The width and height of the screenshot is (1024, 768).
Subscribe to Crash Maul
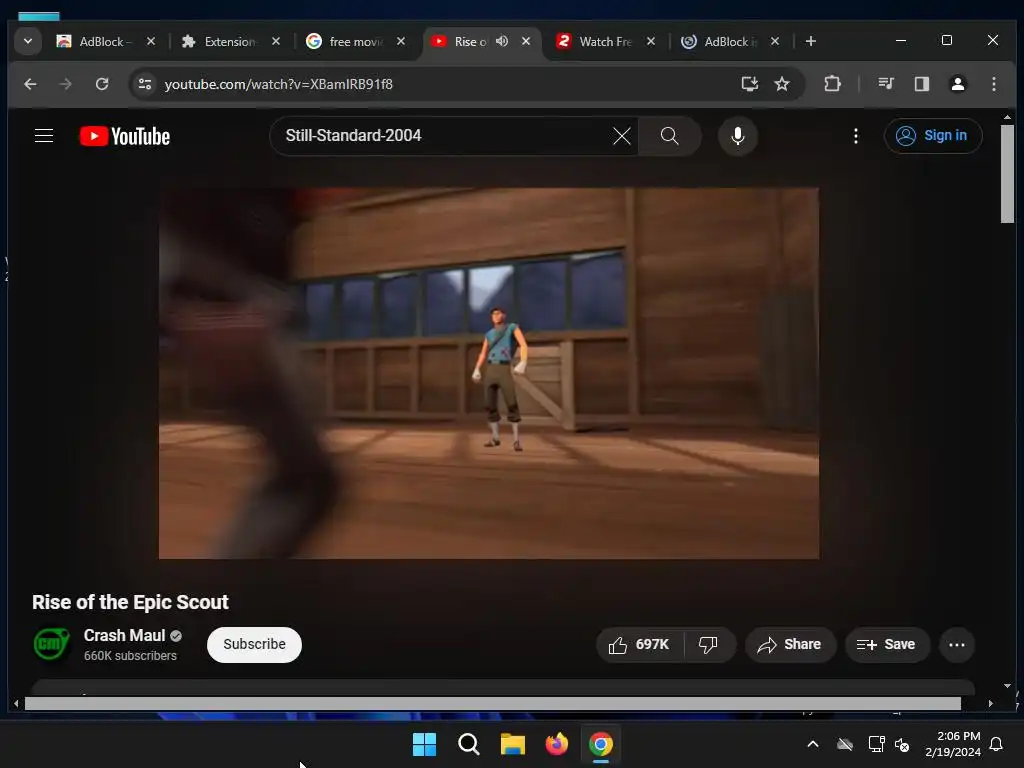pyautogui.click(x=254, y=645)
